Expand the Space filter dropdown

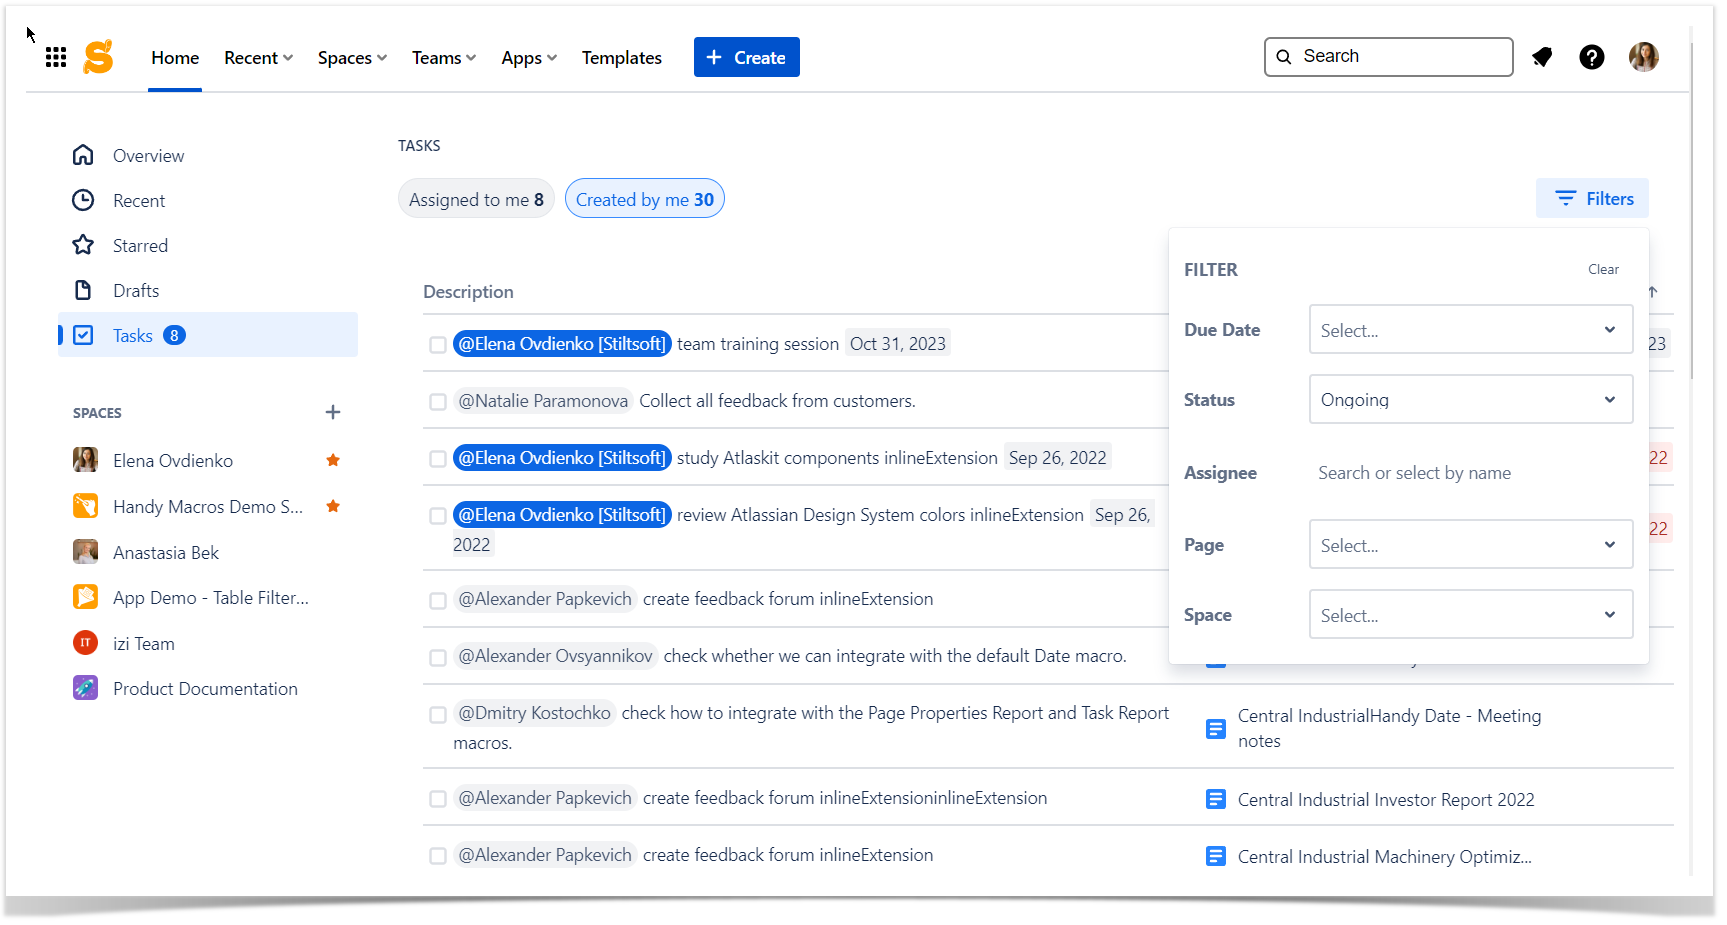1471,614
